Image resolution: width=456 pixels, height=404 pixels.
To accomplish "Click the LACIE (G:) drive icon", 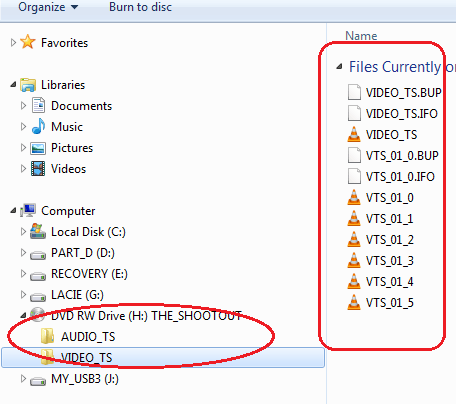I will (38, 297).
